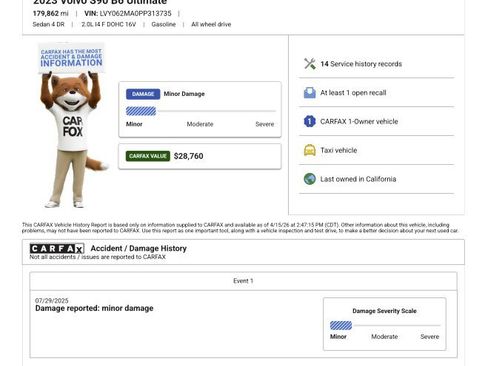Click the Car Fox mascot image
This screenshot has height=366, width=488.
pyautogui.click(x=73, y=125)
